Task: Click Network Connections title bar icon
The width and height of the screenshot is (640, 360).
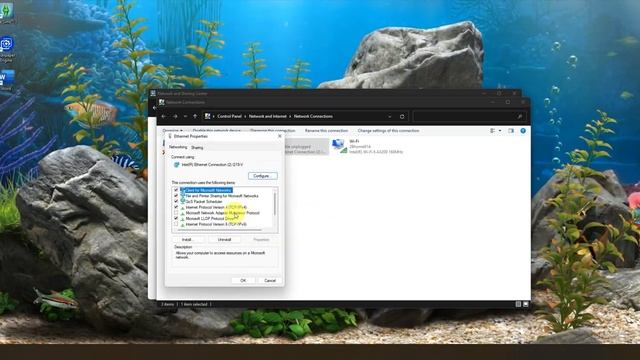Action: tap(162, 102)
